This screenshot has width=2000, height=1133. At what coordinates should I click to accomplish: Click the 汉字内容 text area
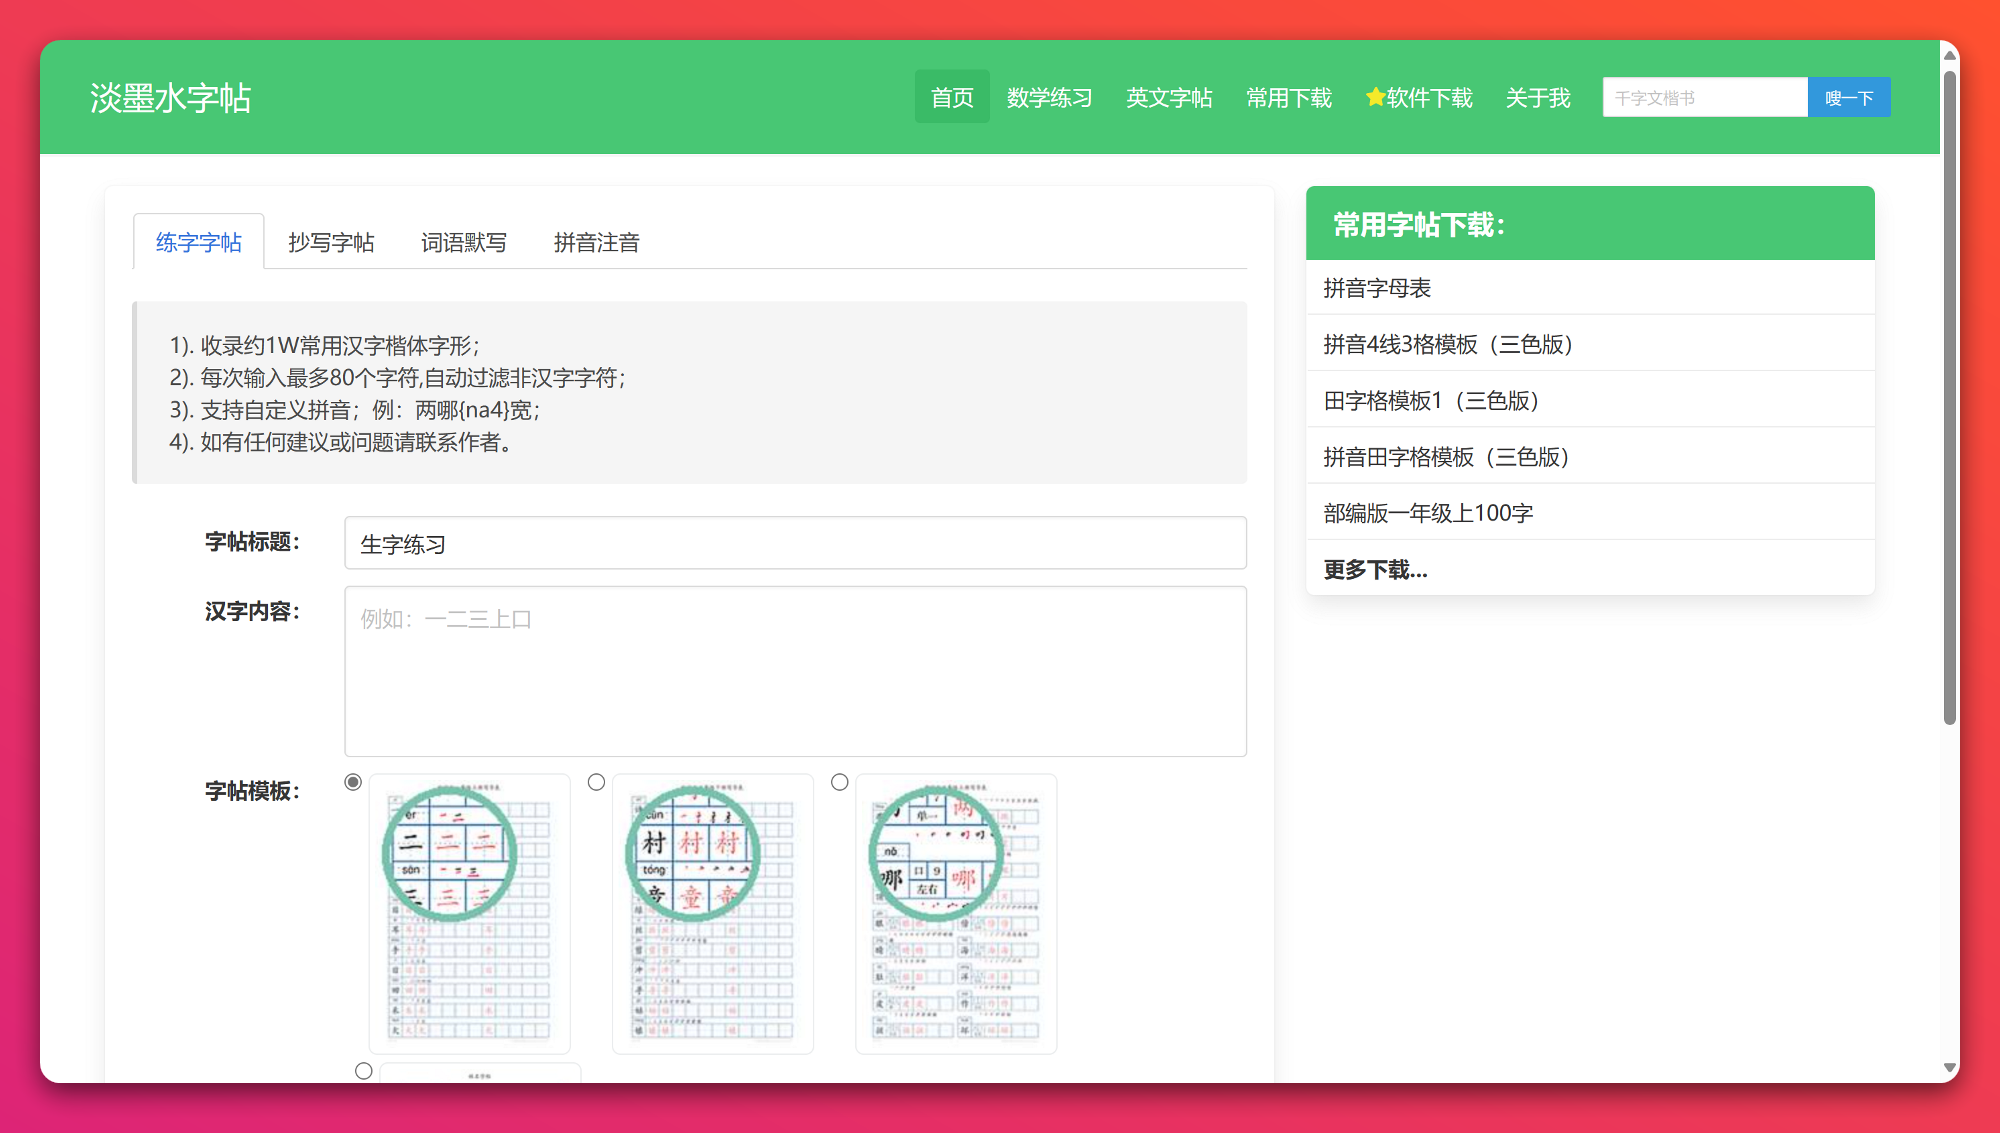[x=795, y=671]
